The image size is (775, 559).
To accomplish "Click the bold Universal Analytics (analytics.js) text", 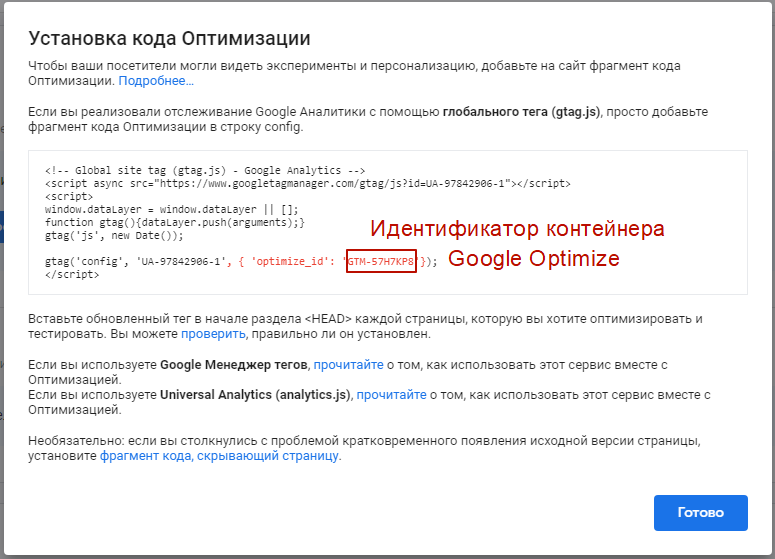I will tap(255, 395).
